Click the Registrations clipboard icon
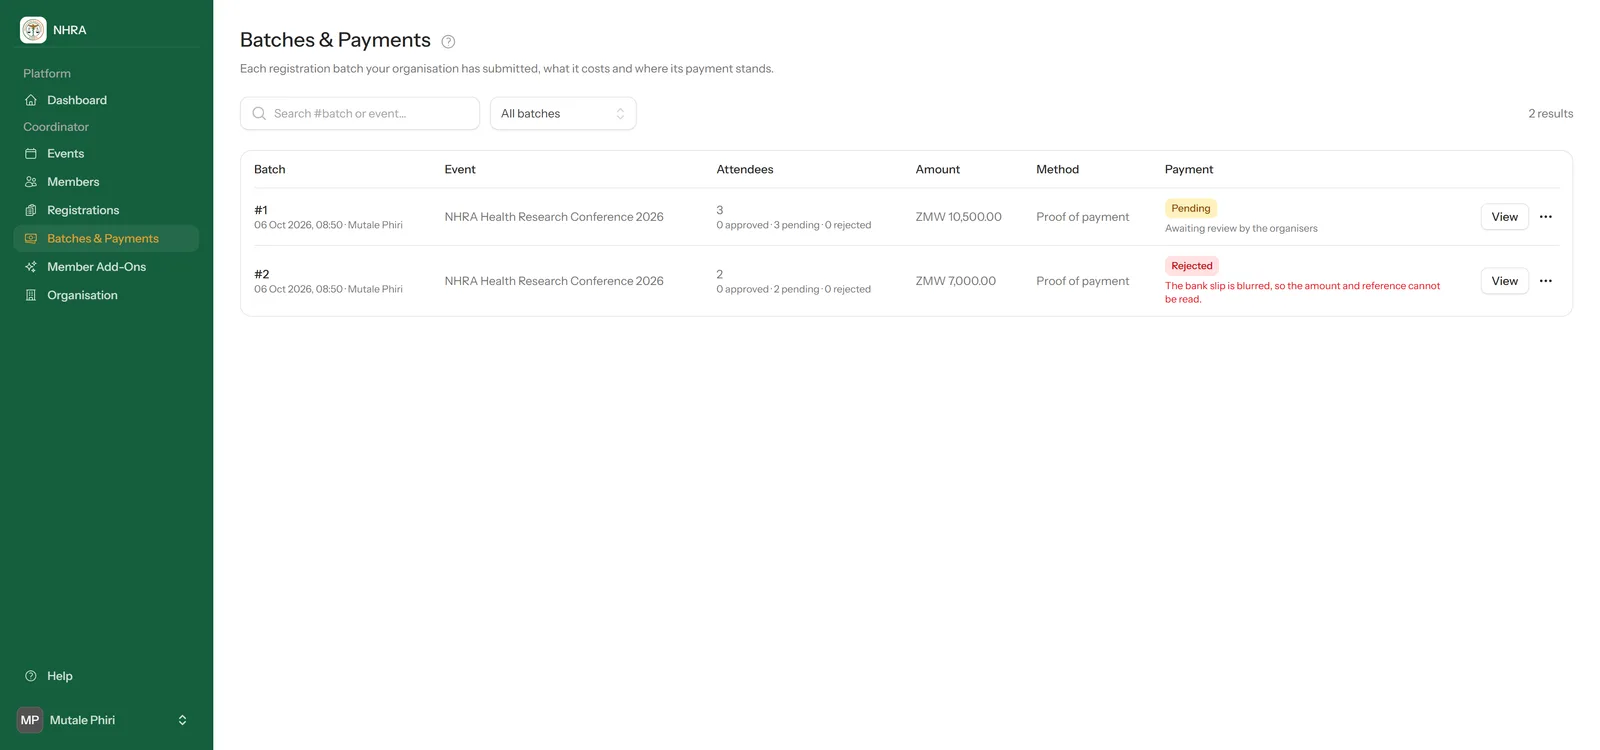This screenshot has height=750, width=1600. [31, 210]
